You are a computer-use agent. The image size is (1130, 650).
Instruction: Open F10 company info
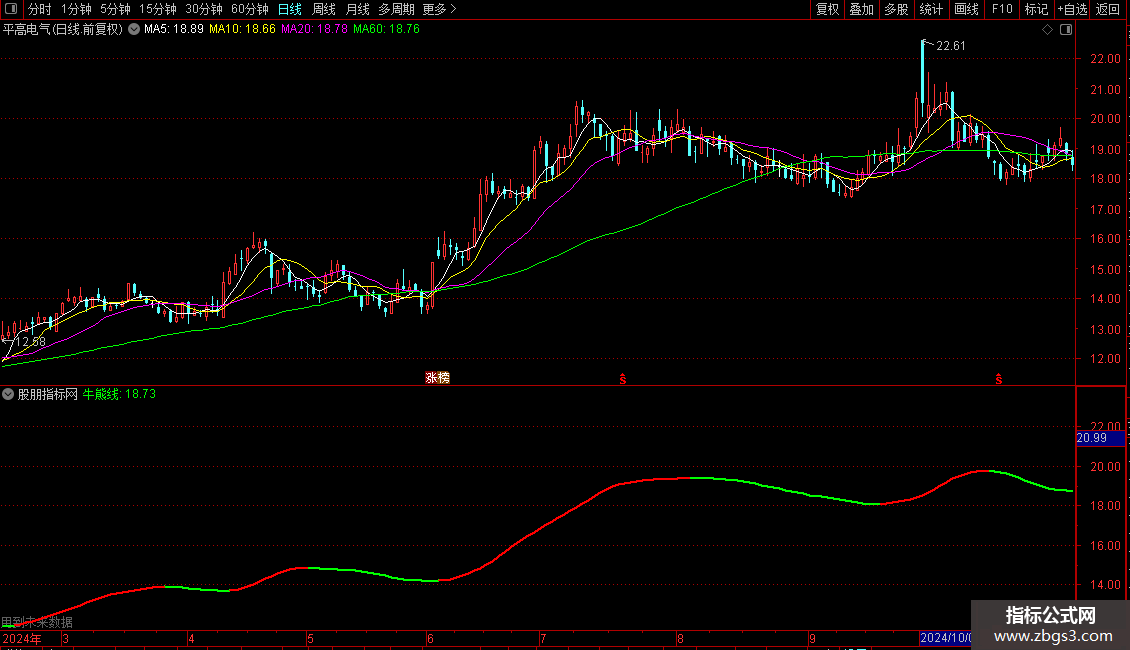pyautogui.click(x=1002, y=9)
